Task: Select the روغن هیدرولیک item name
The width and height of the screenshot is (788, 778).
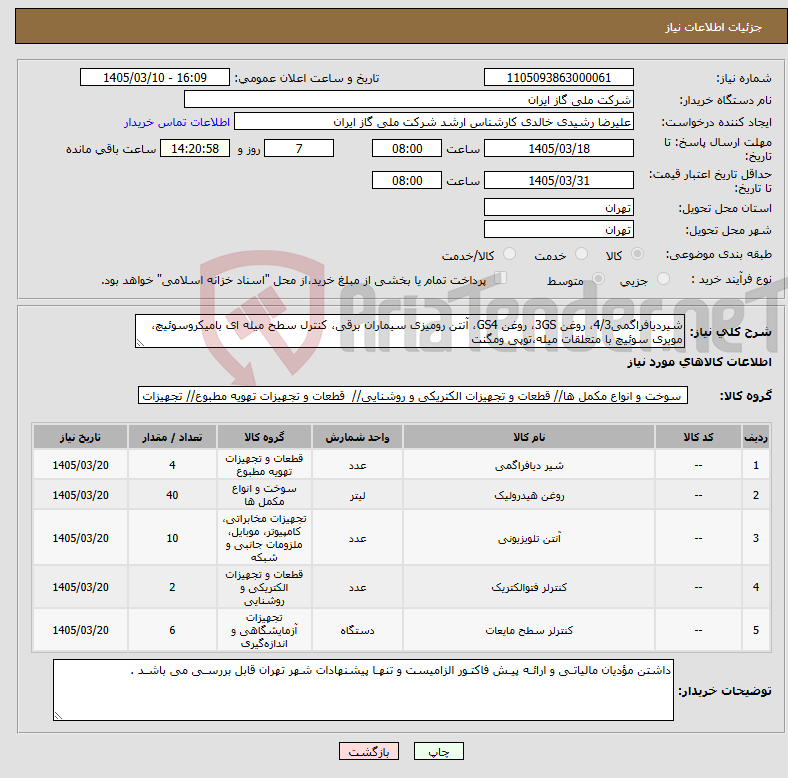Action: tap(529, 496)
